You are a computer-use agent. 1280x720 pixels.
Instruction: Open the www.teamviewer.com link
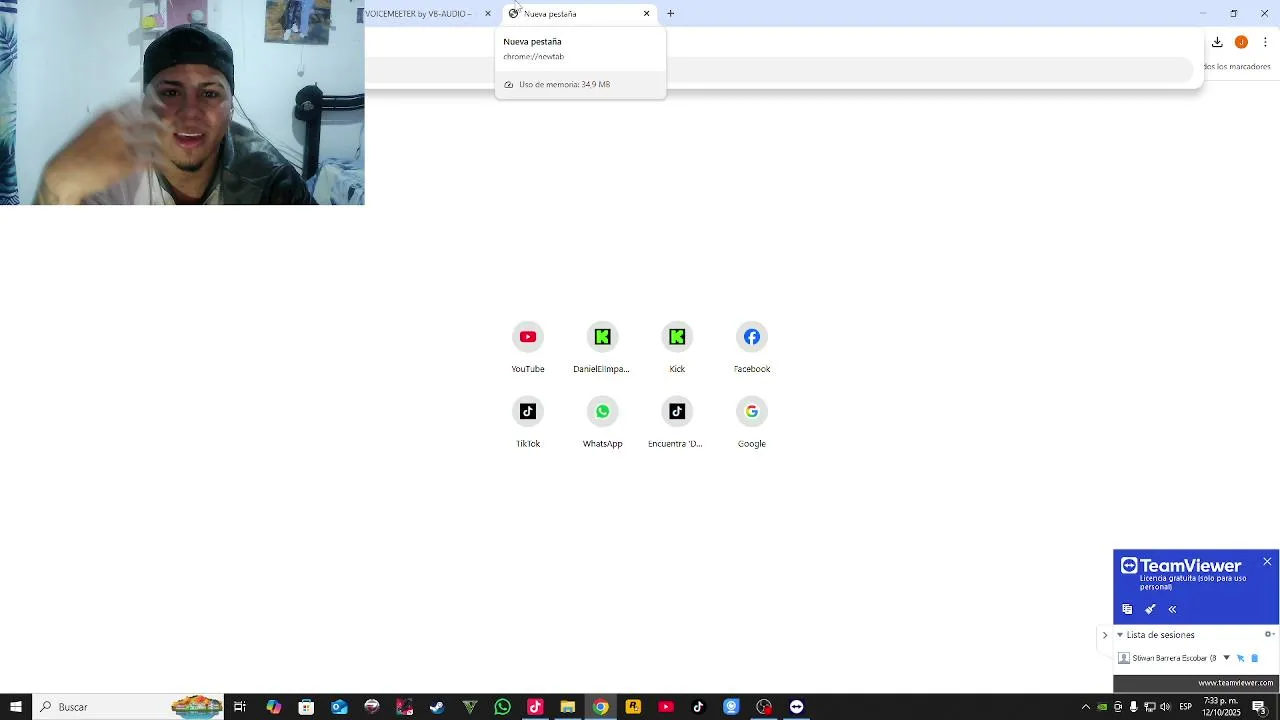[1236, 683]
